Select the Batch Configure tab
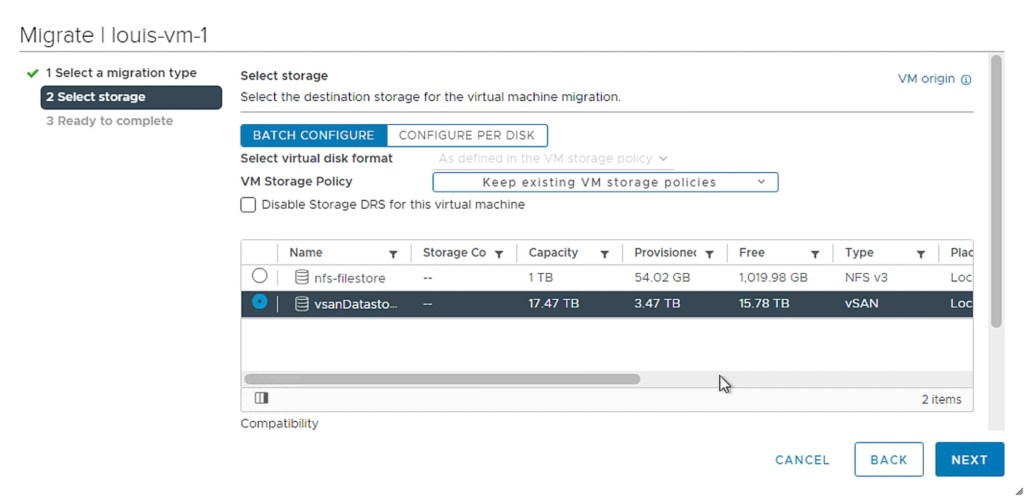Screen dimensions: 1024x496 313,135
